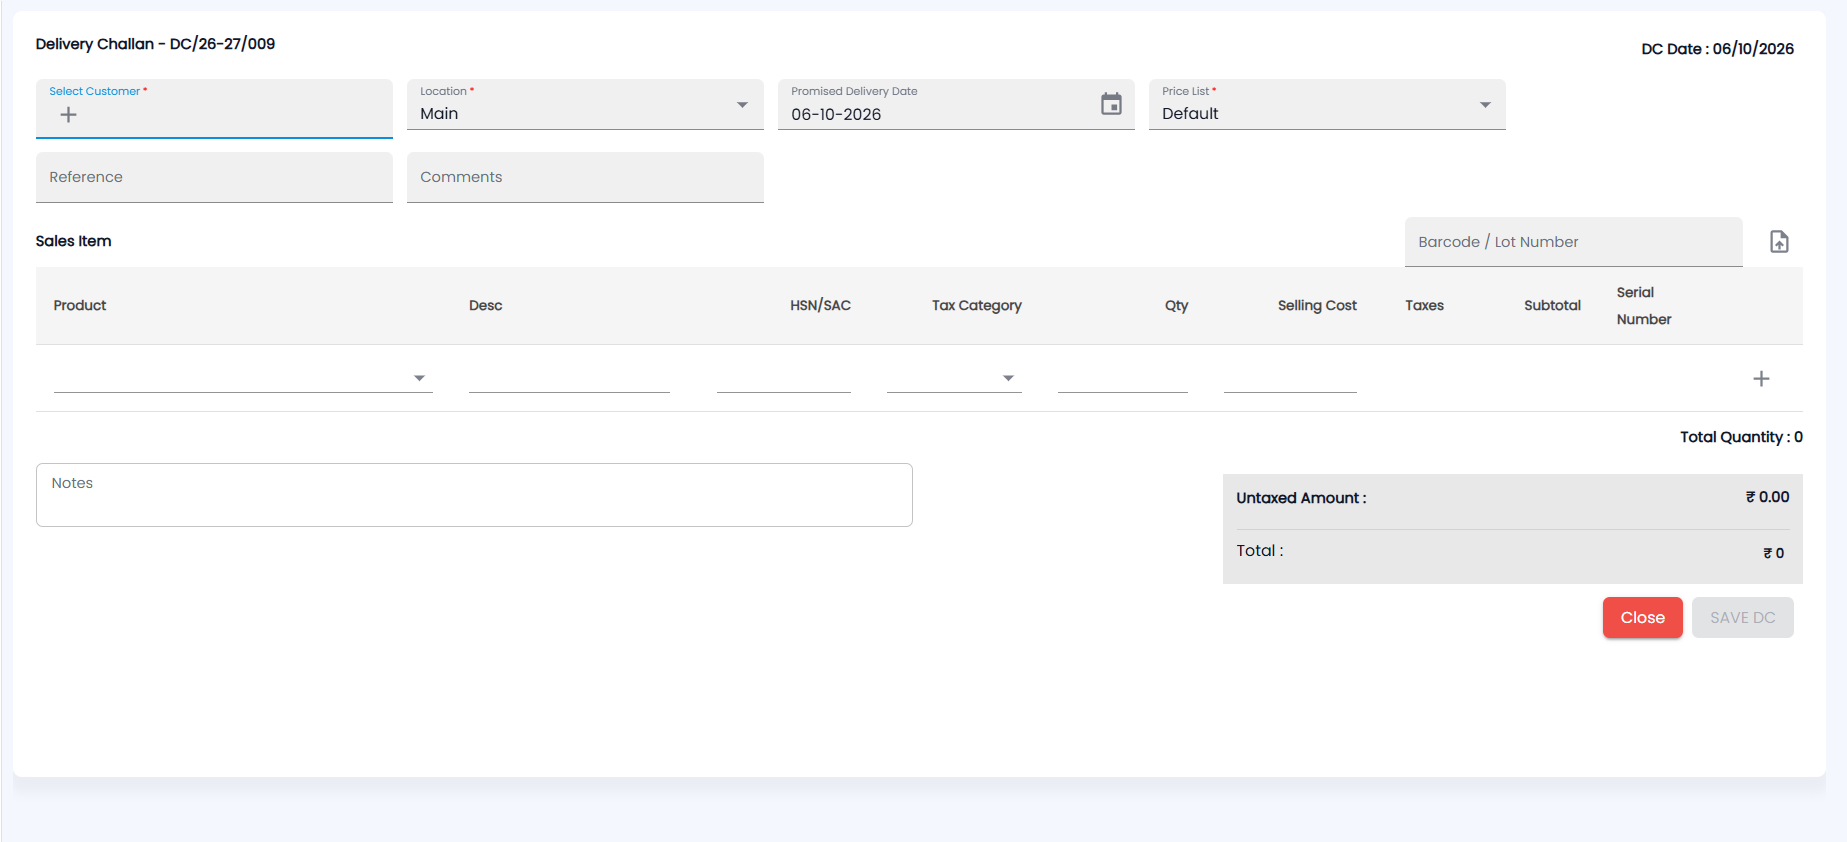Focus the Qty input in item row

[1123, 377]
